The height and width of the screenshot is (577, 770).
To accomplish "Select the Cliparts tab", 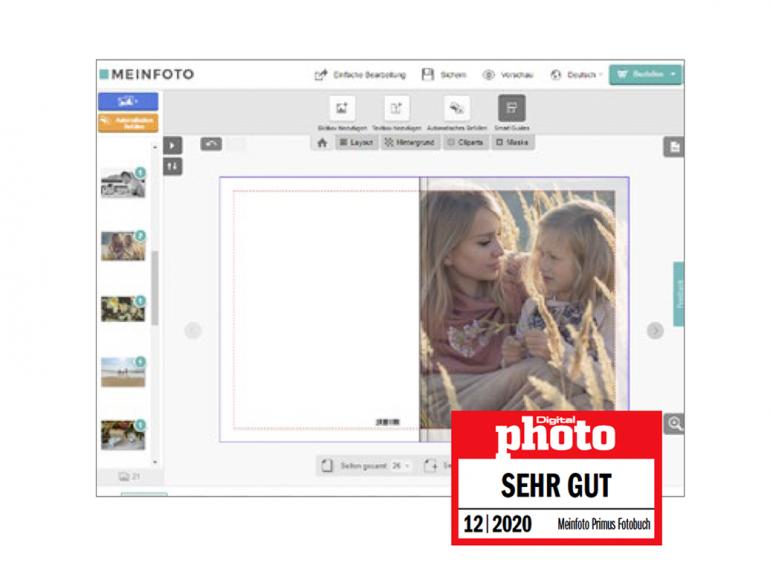I will point(464,143).
